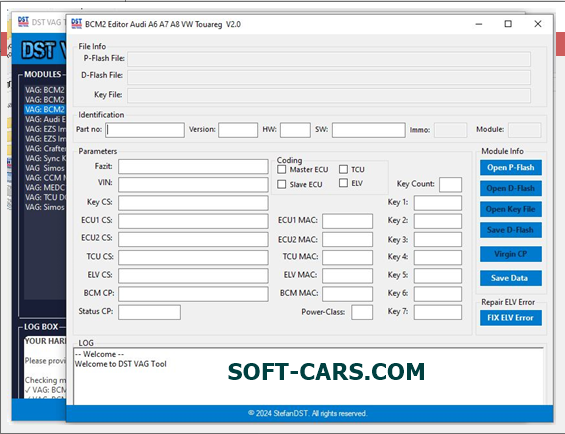Click the DST logo icon in BCM2 Editor title bar
This screenshot has width=565, height=434.
pyautogui.click(x=76, y=23)
